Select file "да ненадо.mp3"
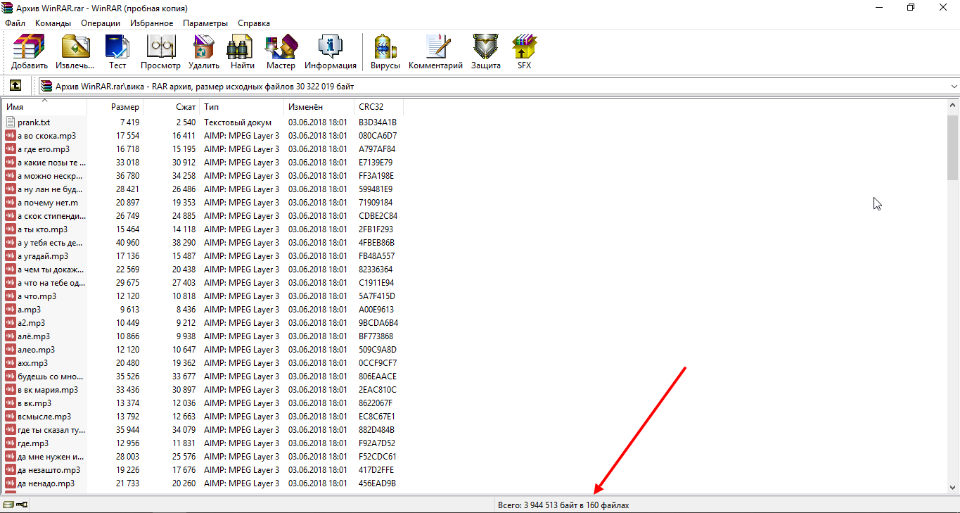 pos(46,484)
